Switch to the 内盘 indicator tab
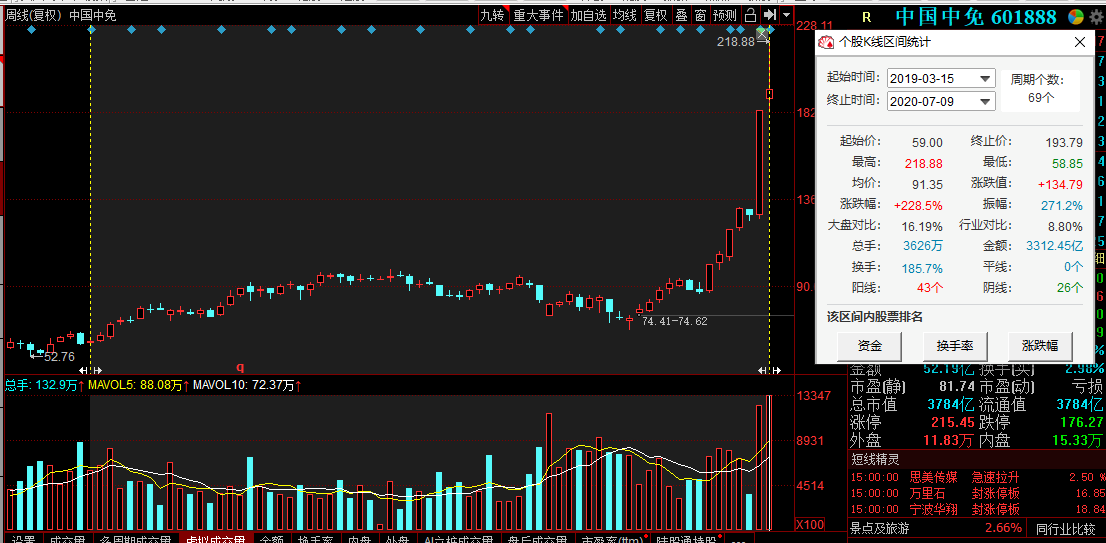The width and height of the screenshot is (1106, 543). pyautogui.click(x=360, y=539)
